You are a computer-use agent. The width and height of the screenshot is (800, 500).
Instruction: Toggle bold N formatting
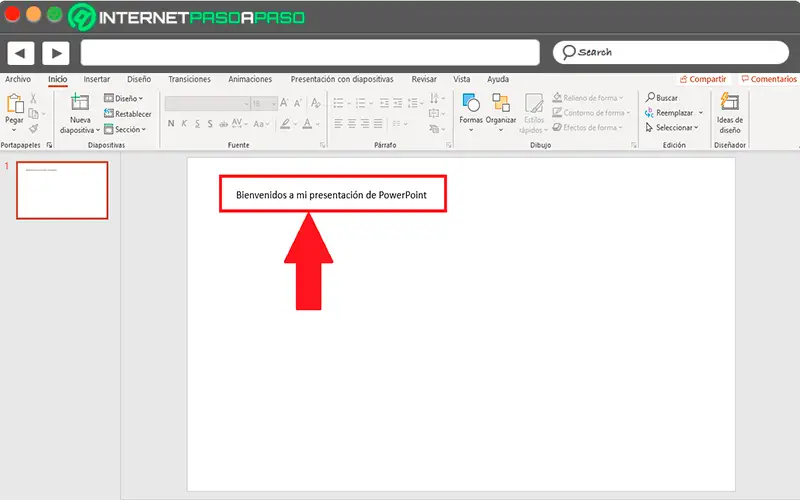click(171, 123)
